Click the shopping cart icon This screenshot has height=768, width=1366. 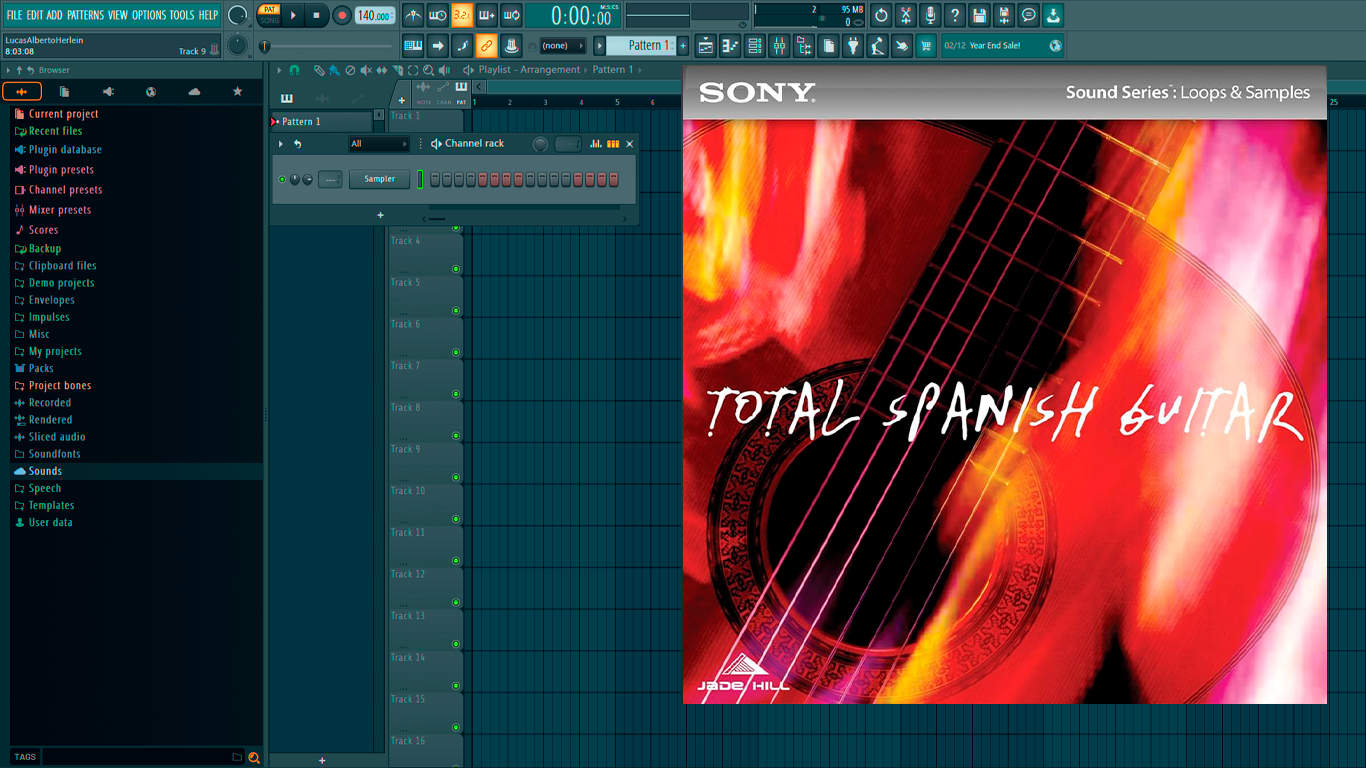[926, 46]
